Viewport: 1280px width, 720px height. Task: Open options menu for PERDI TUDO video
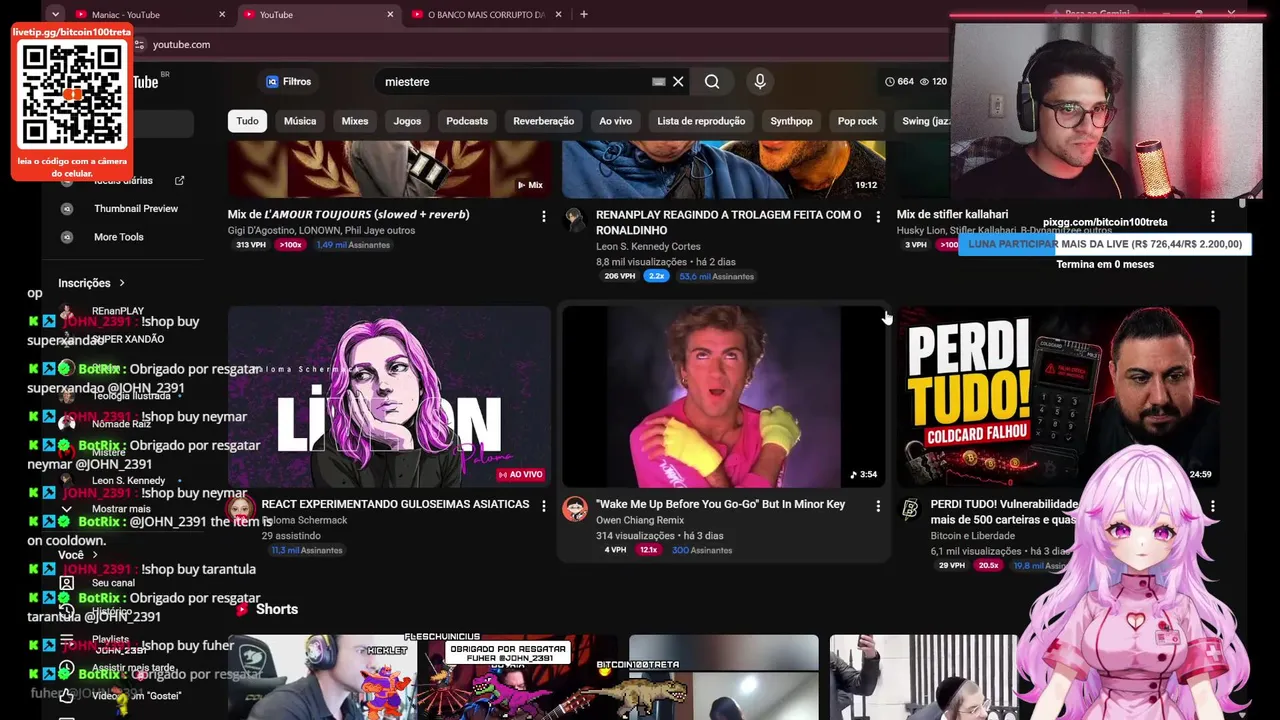[x=1212, y=506]
